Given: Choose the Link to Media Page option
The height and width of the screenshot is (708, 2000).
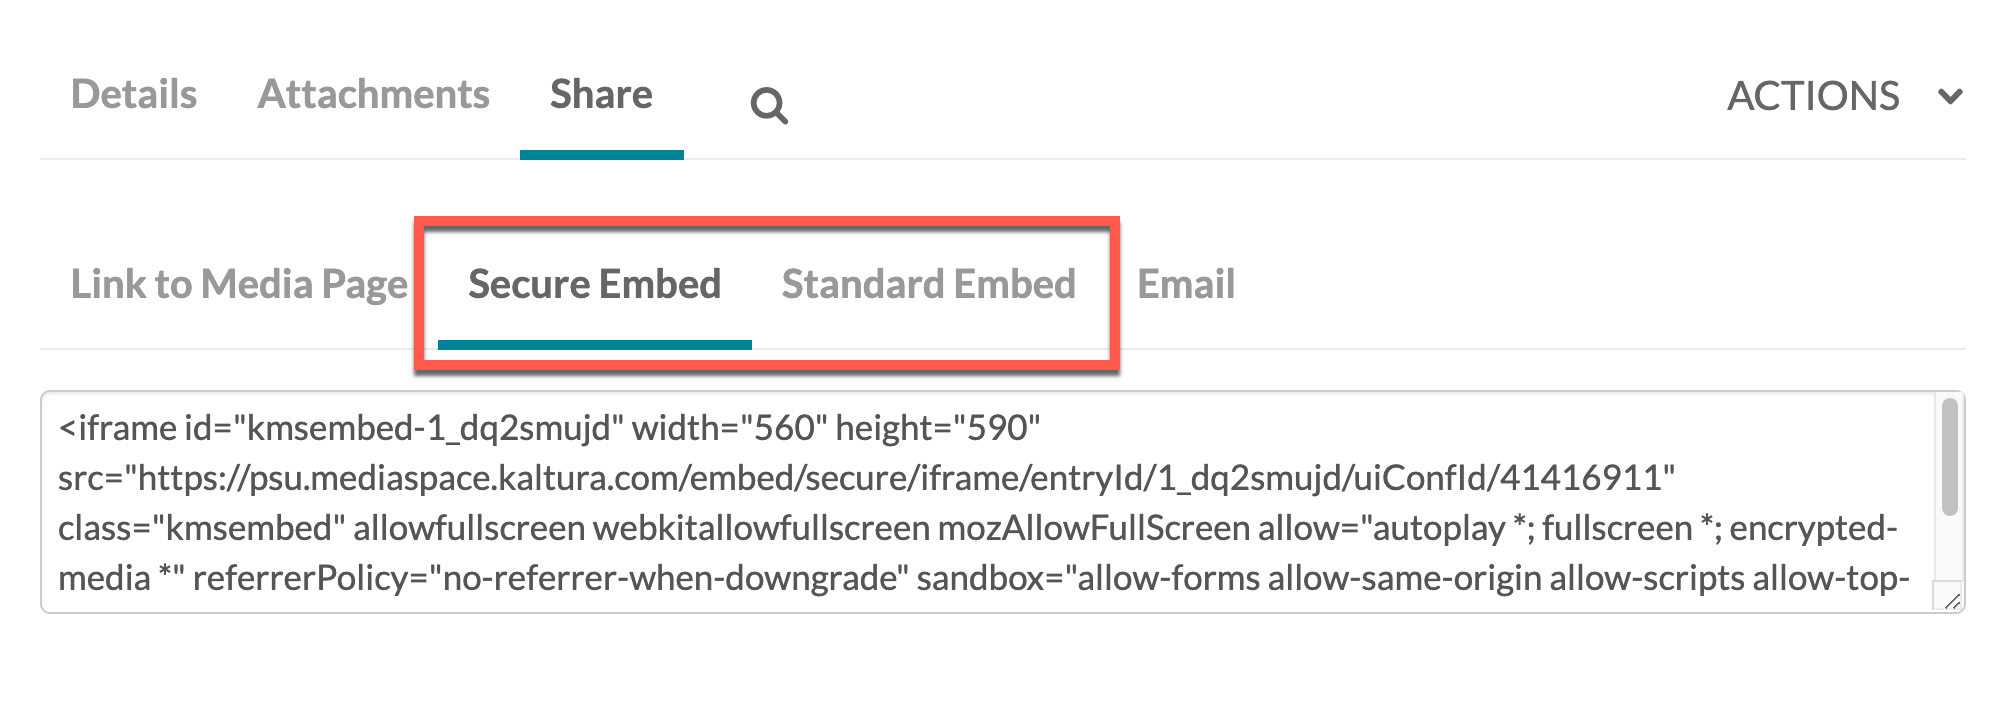Looking at the screenshot, I should pos(239,284).
